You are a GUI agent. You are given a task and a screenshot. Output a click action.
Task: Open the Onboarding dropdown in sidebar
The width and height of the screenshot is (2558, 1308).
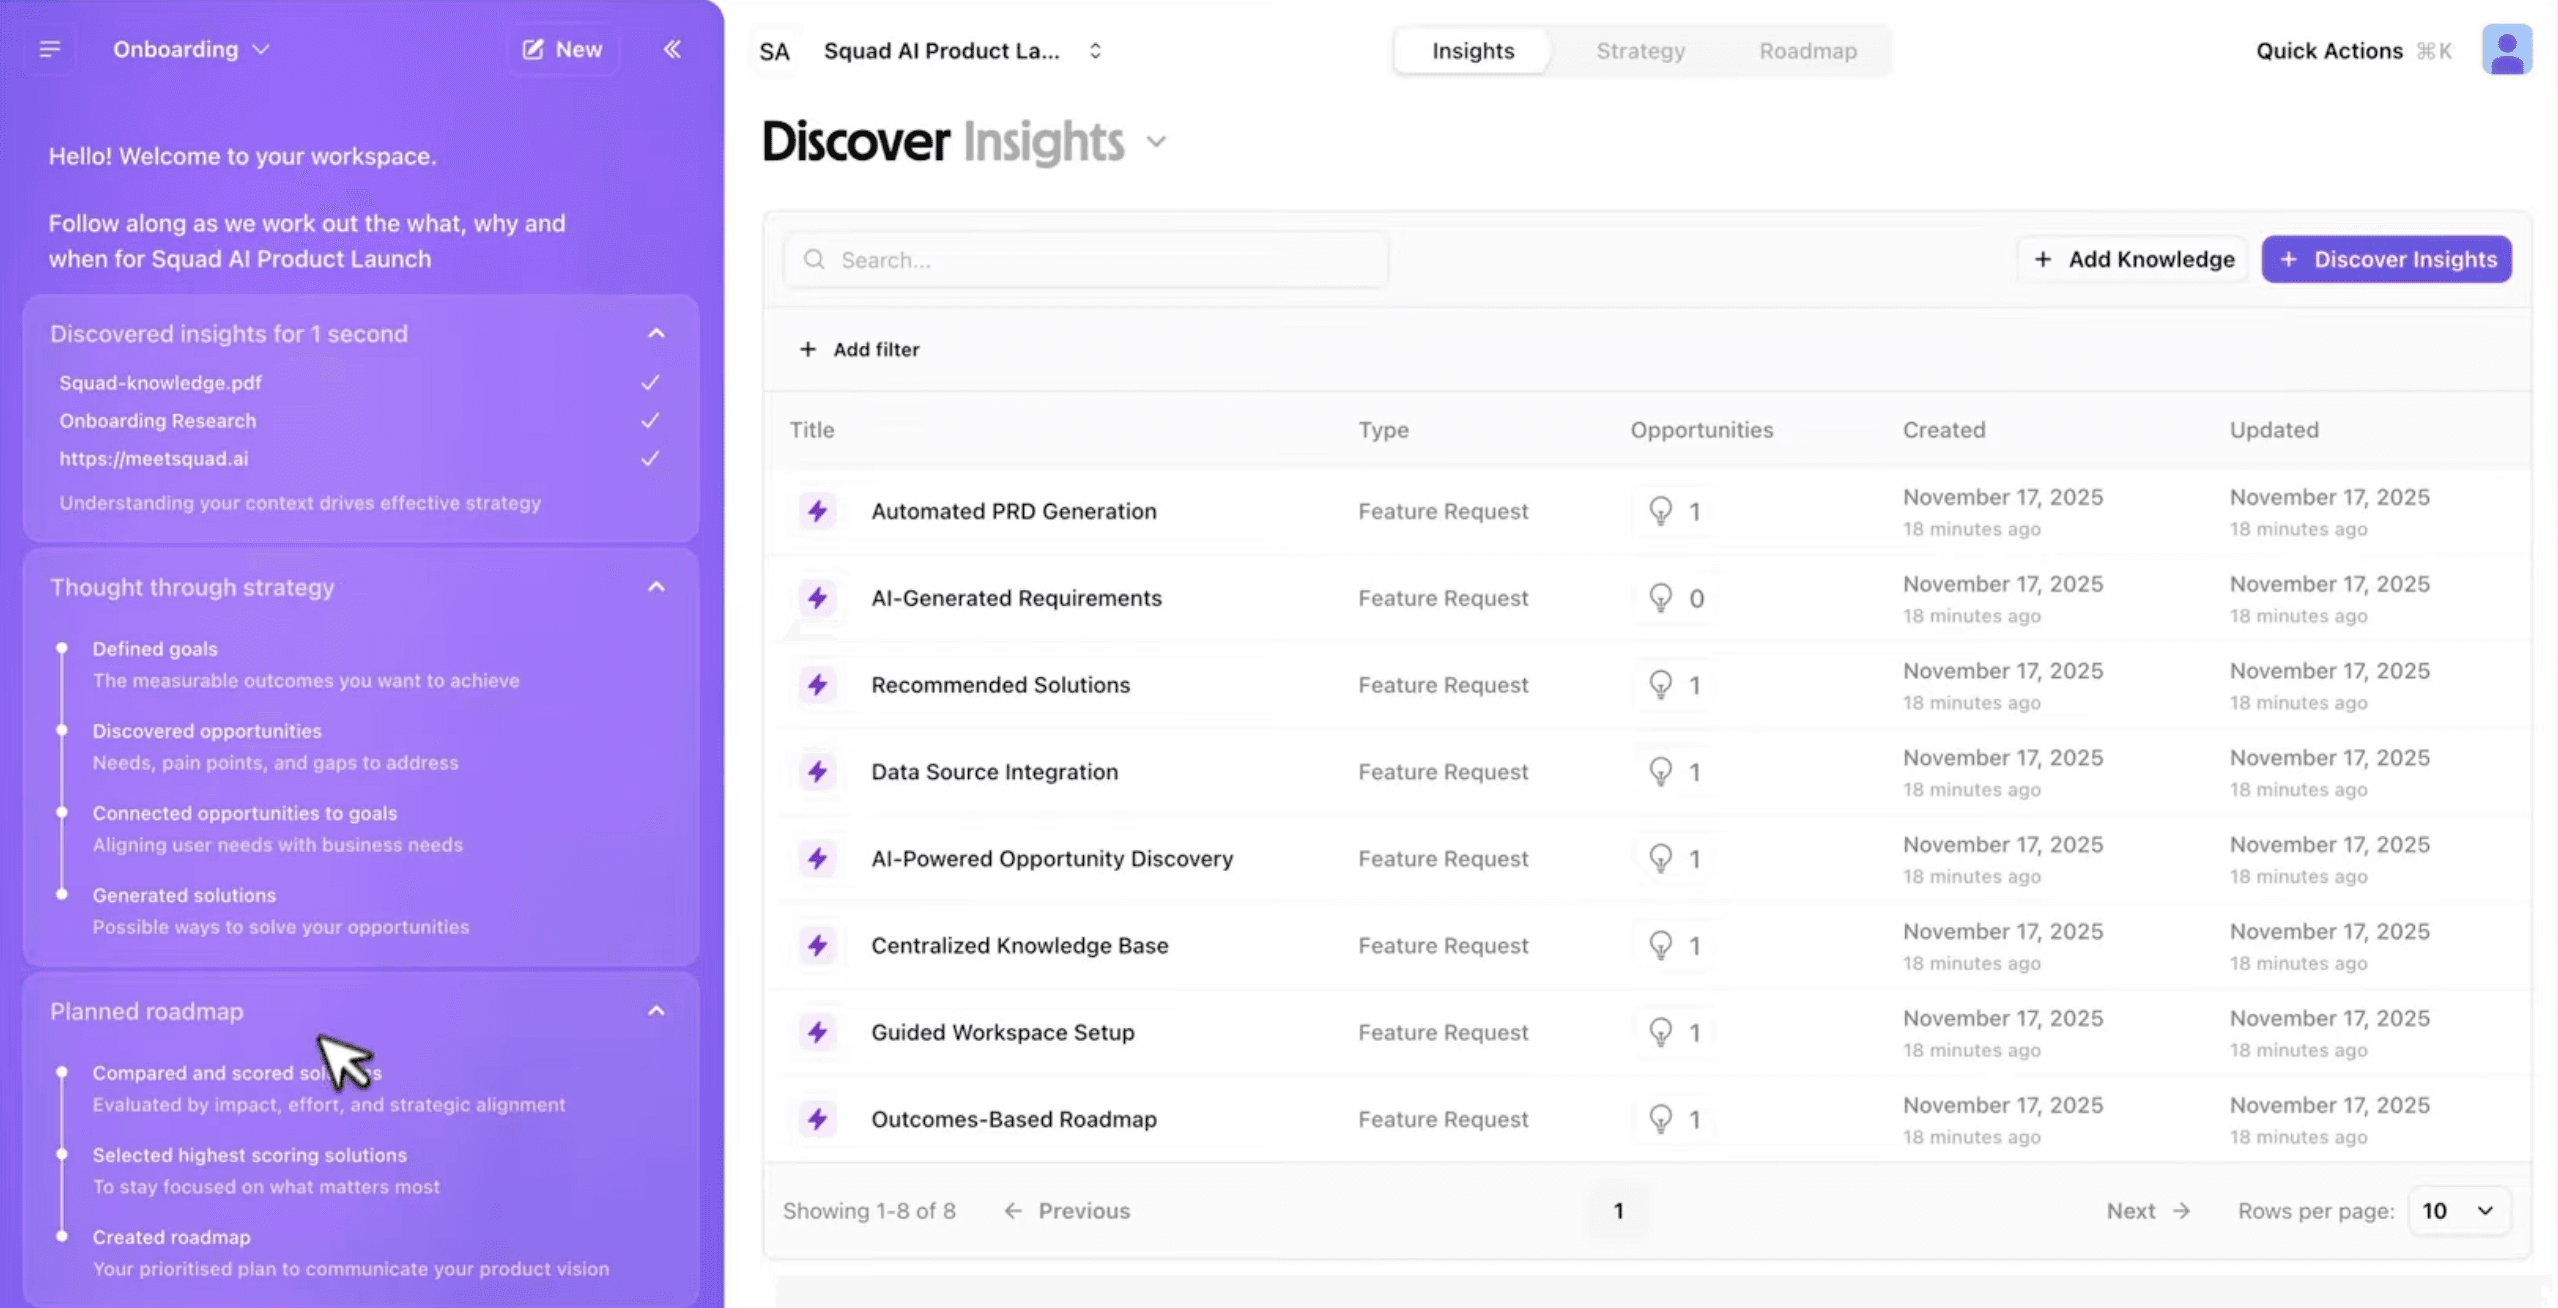click(x=191, y=49)
